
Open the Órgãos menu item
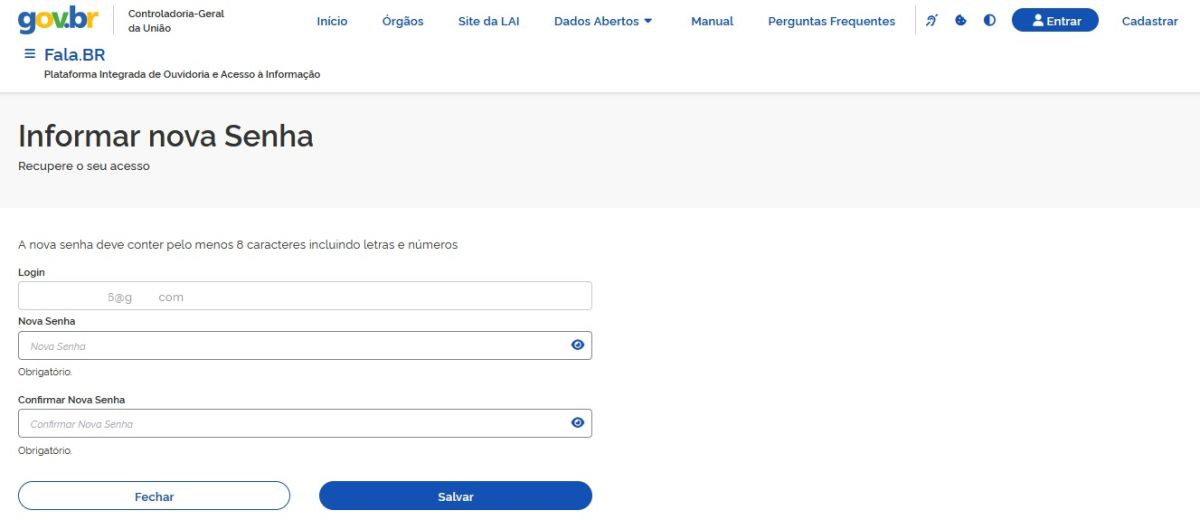pyautogui.click(x=403, y=21)
